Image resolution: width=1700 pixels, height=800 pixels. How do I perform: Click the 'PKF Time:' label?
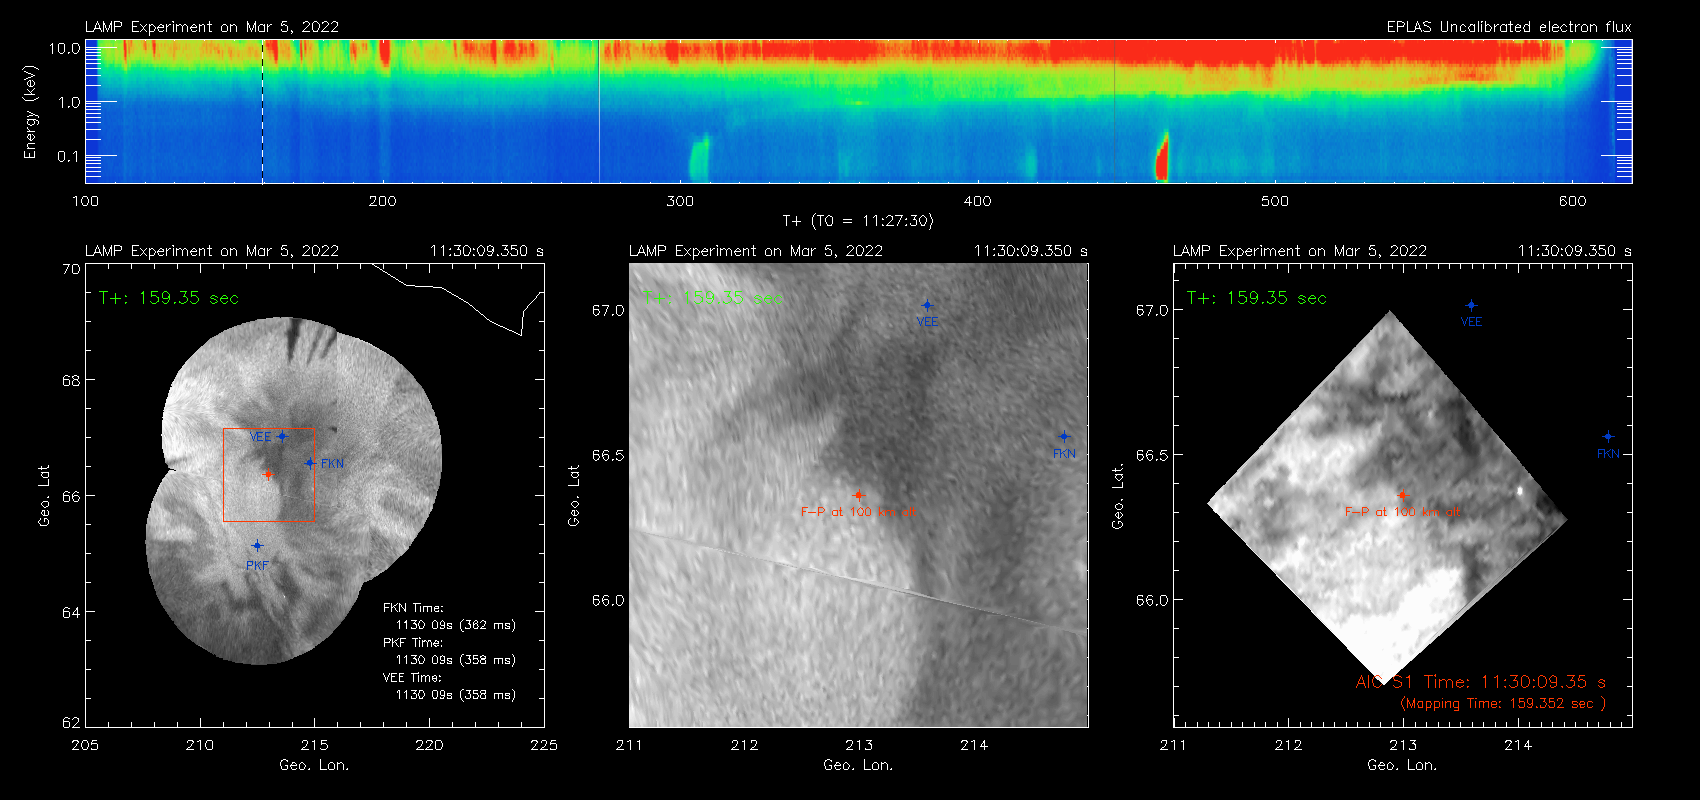(413, 643)
